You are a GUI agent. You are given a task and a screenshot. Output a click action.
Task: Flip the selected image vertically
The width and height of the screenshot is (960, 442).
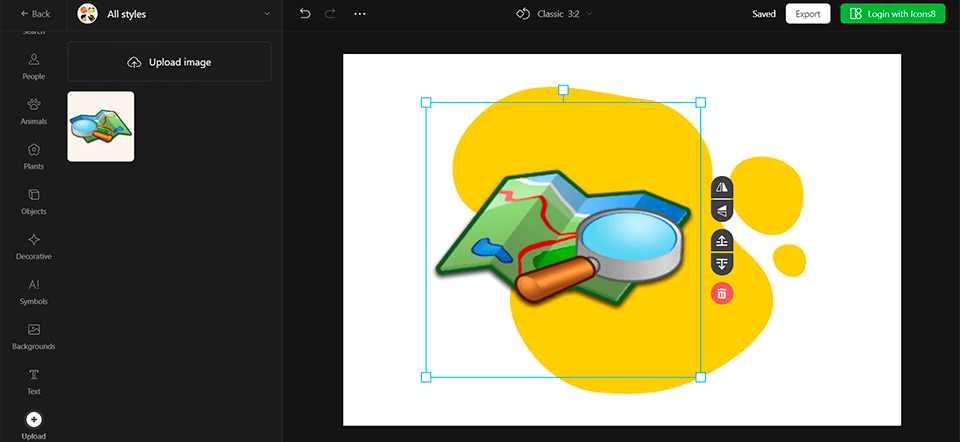coord(722,211)
